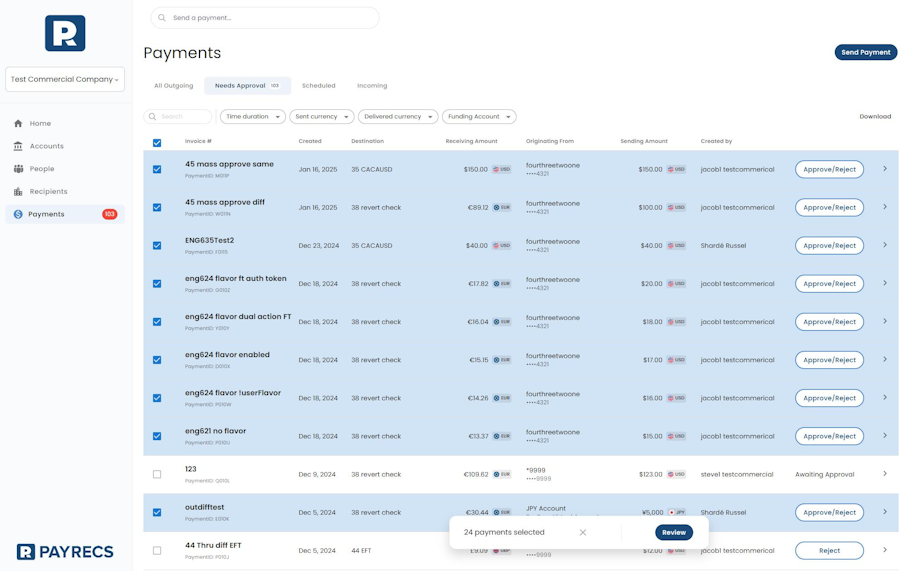Viewport: 900px width, 571px height.
Task: Open the Time duration filter dropdown
Action: 252,117
